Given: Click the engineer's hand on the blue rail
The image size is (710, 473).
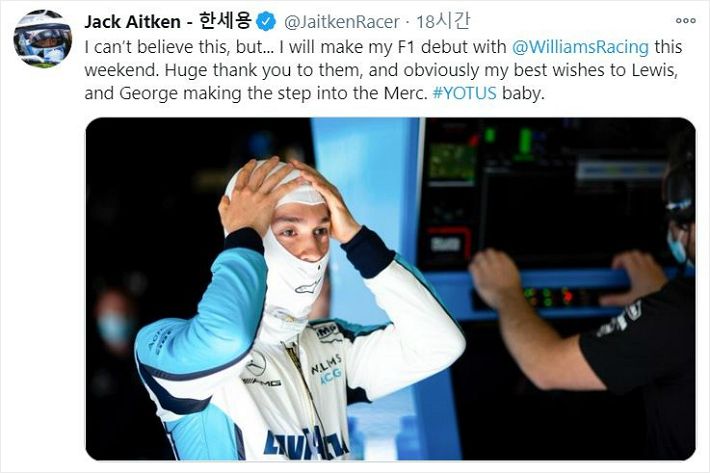Looking at the screenshot, I should [x=496, y=275].
